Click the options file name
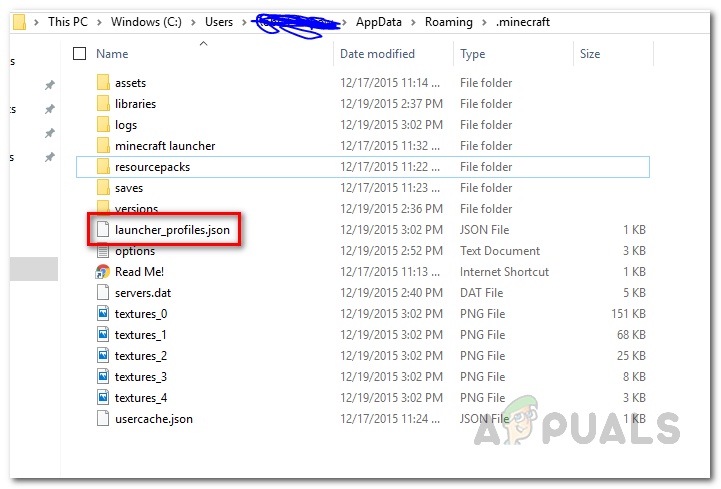The image size is (721, 489). coord(135,251)
